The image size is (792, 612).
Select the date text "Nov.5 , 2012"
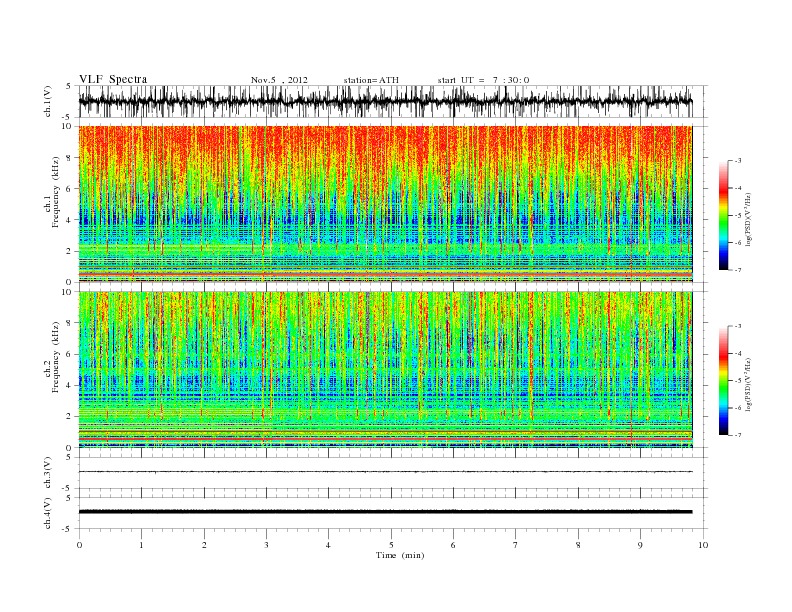(279, 80)
